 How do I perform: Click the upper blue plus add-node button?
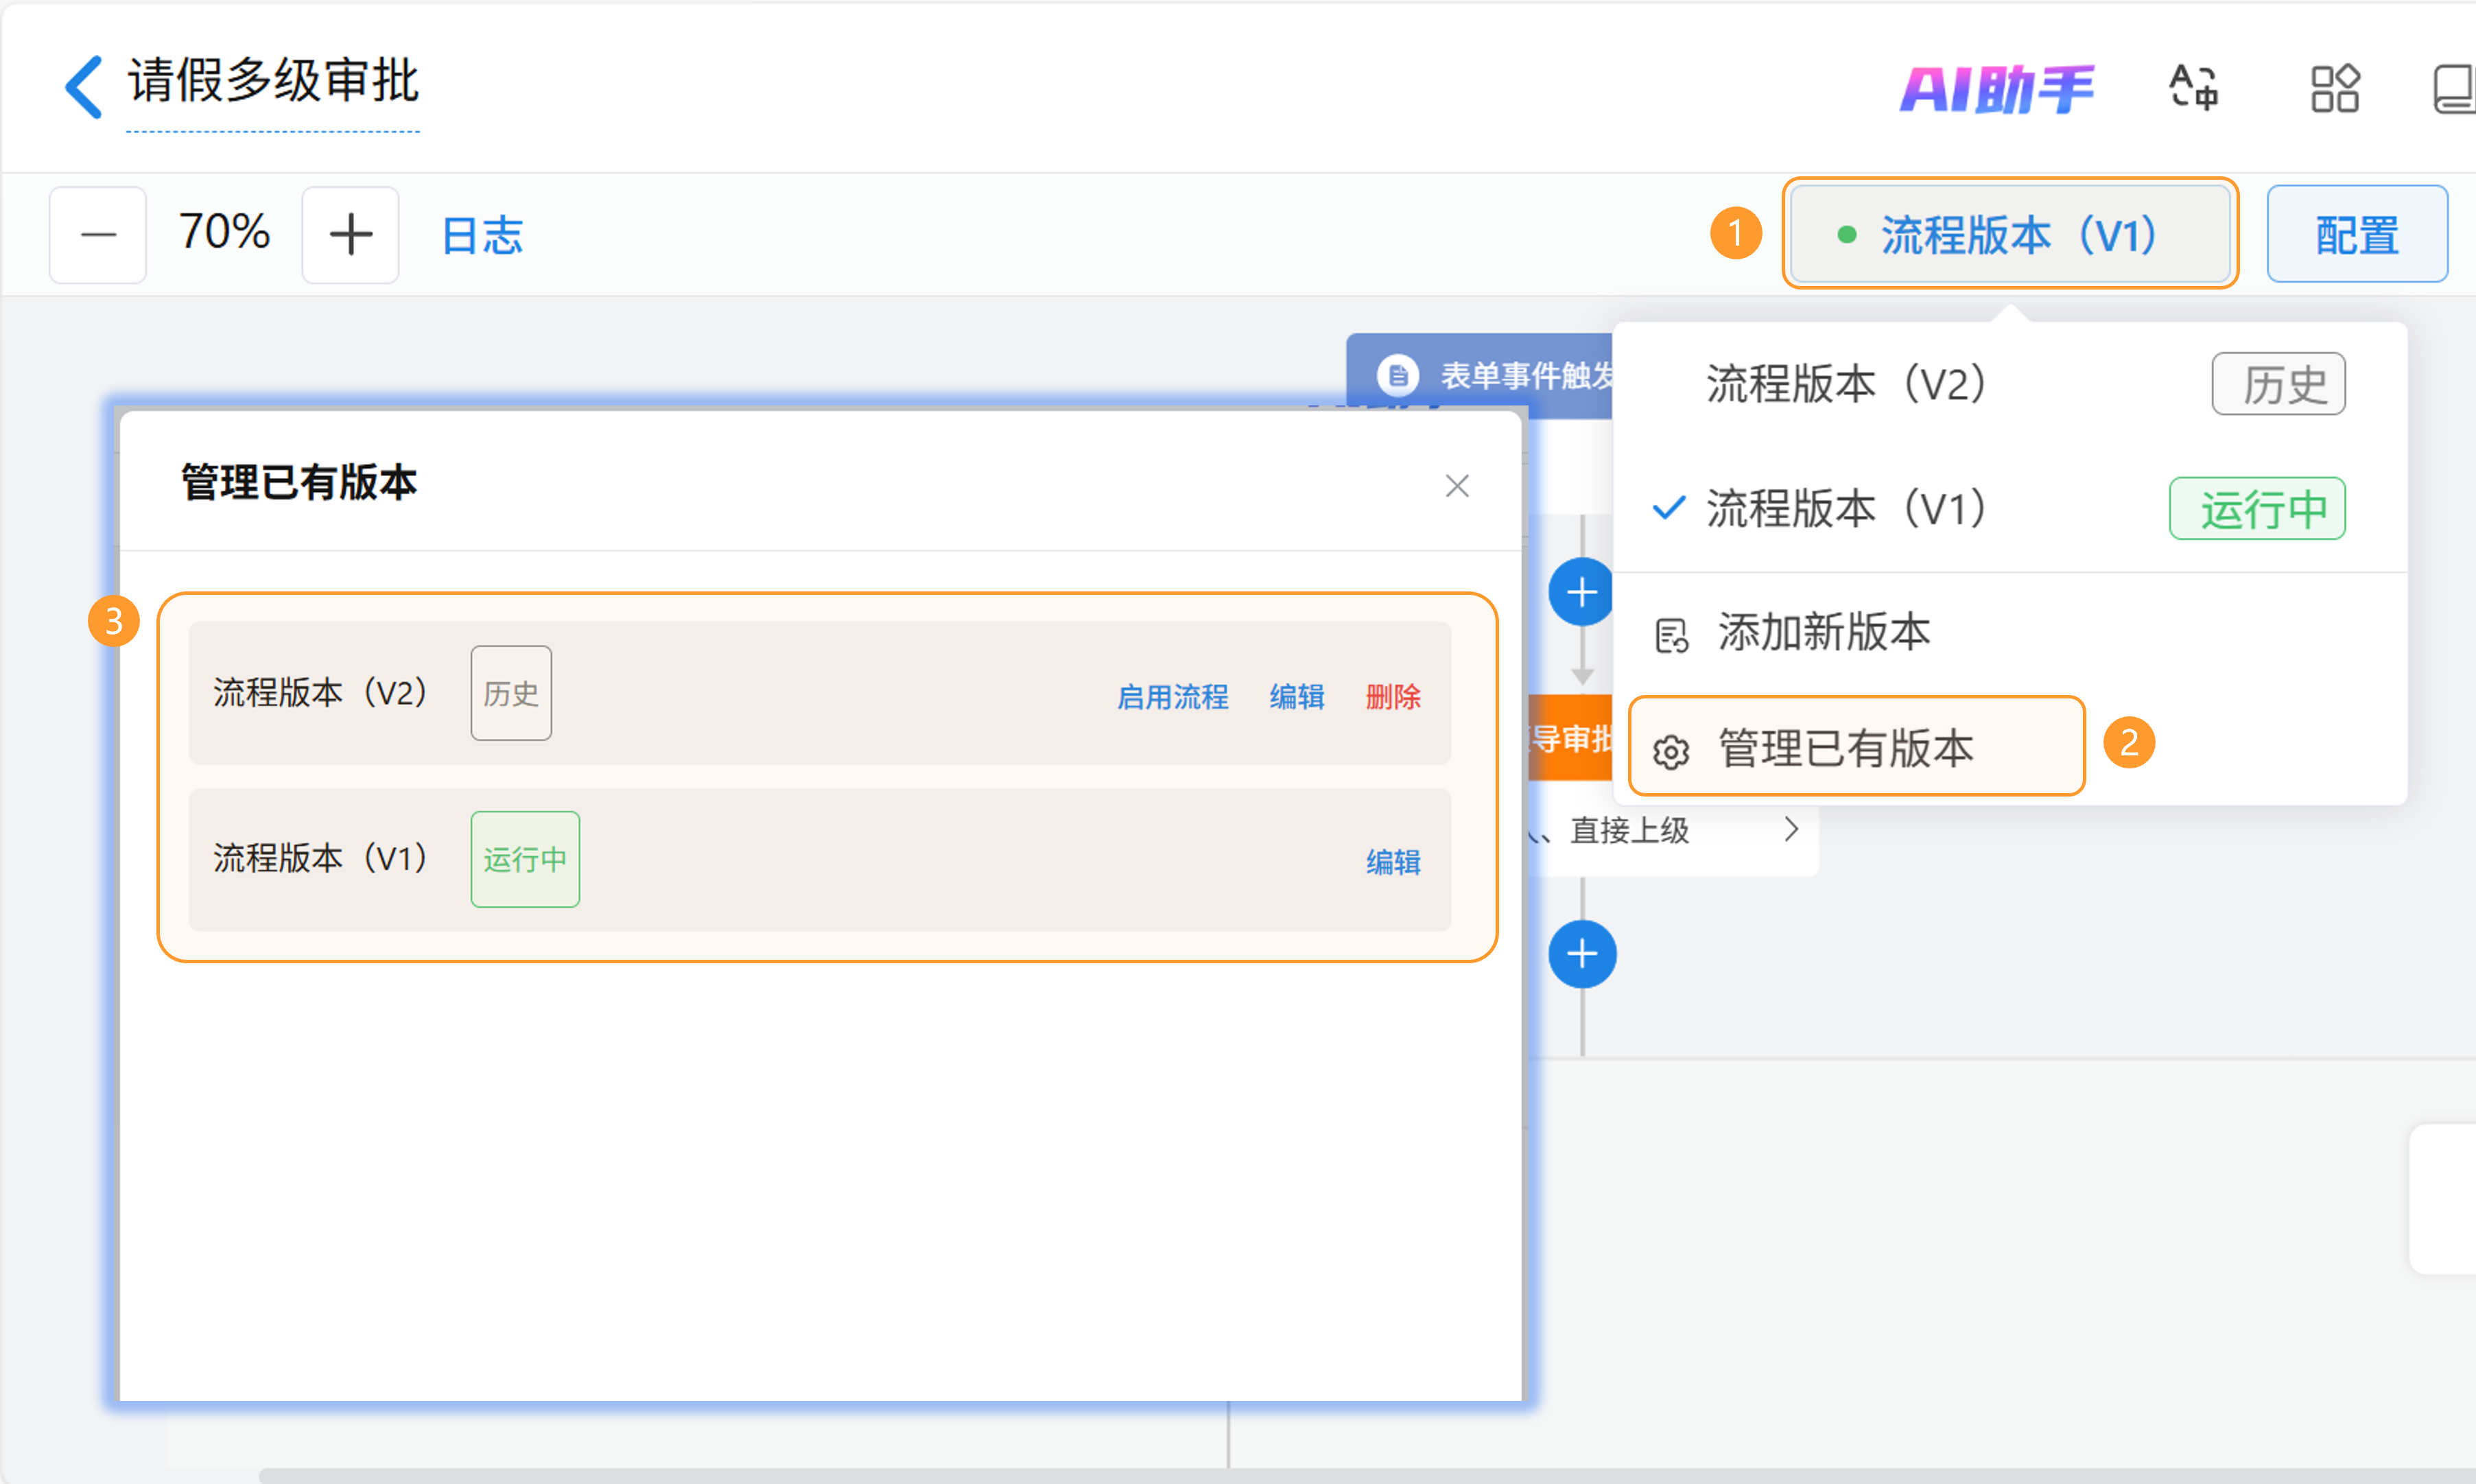[x=1581, y=592]
